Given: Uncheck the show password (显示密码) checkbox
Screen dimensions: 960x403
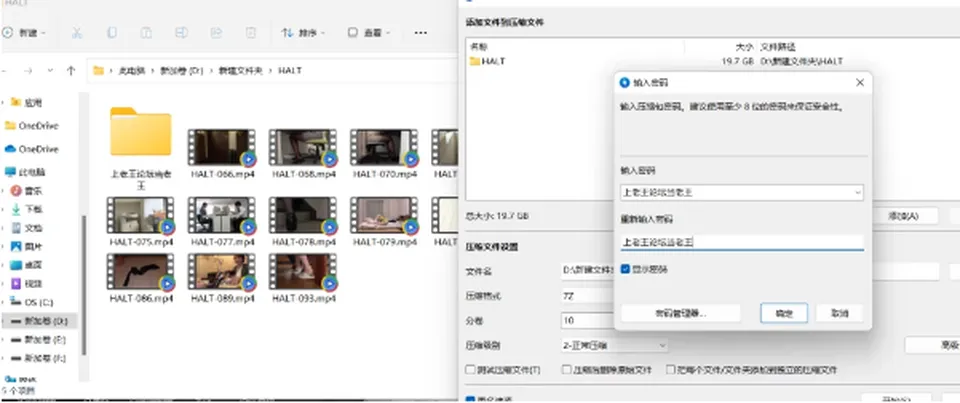Looking at the screenshot, I should click(625, 269).
